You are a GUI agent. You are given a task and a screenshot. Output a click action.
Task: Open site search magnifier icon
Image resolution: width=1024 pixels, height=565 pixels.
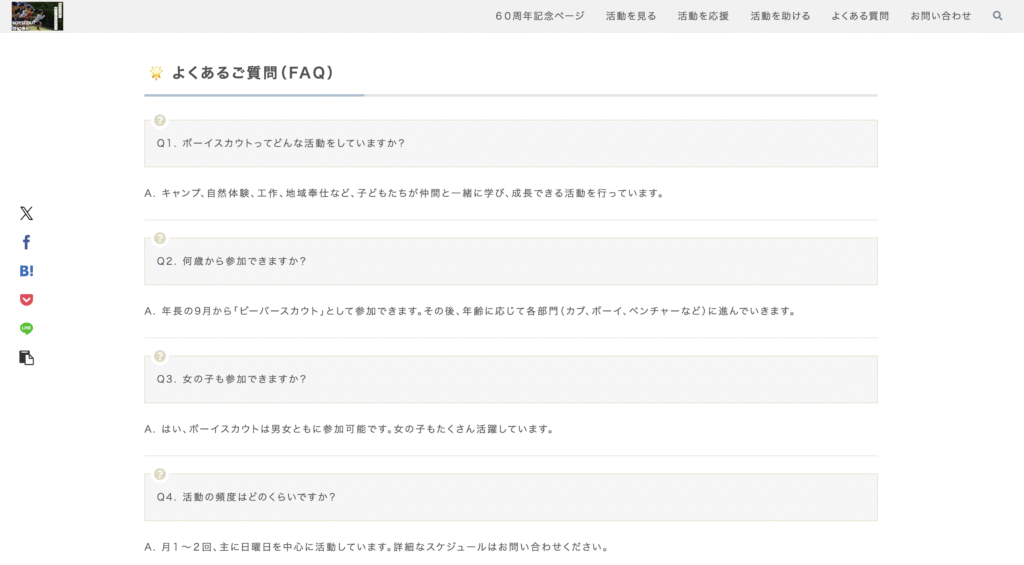(997, 16)
